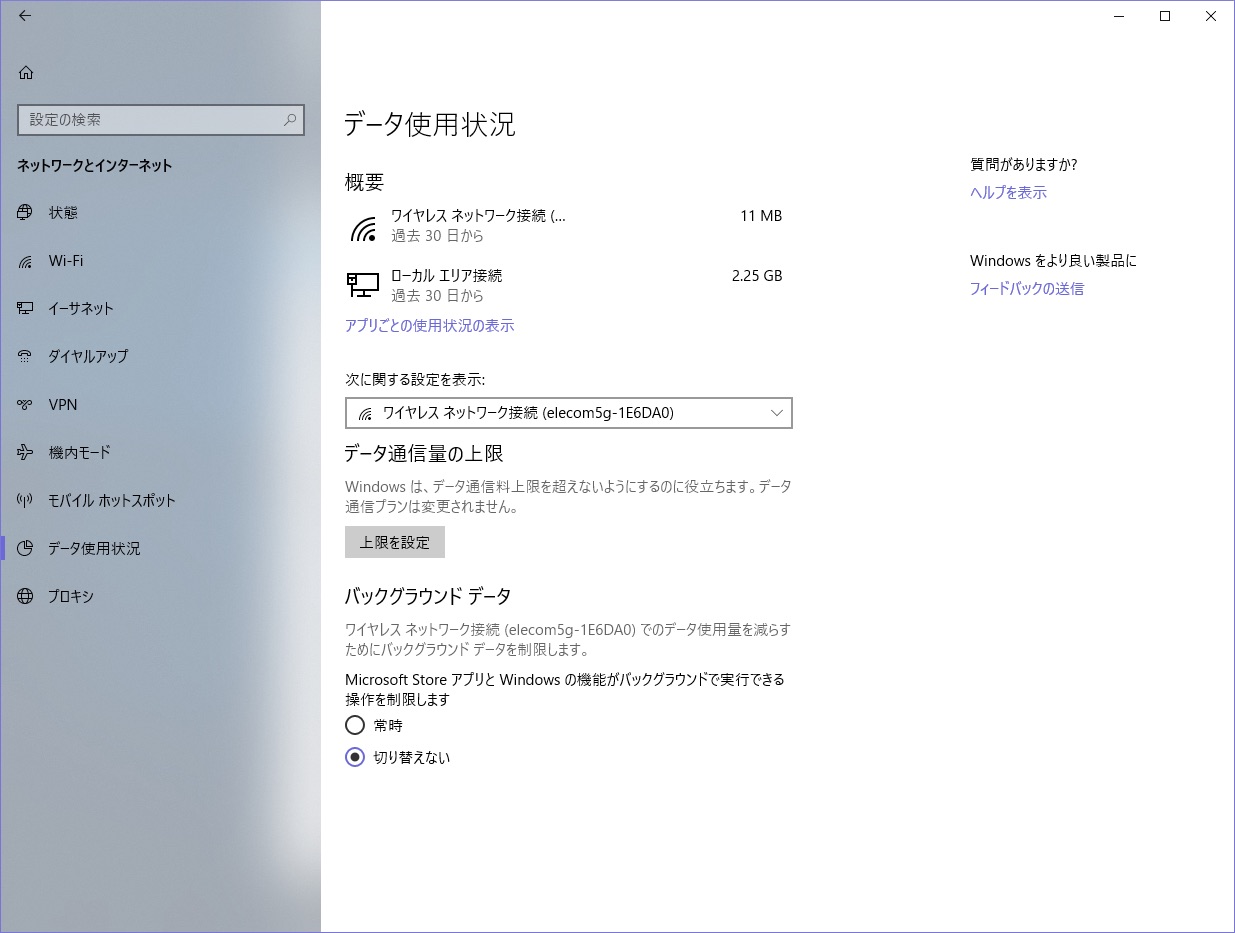This screenshot has height=933, width=1235.
Task: Click the 11 MB usage value
Action: point(761,216)
